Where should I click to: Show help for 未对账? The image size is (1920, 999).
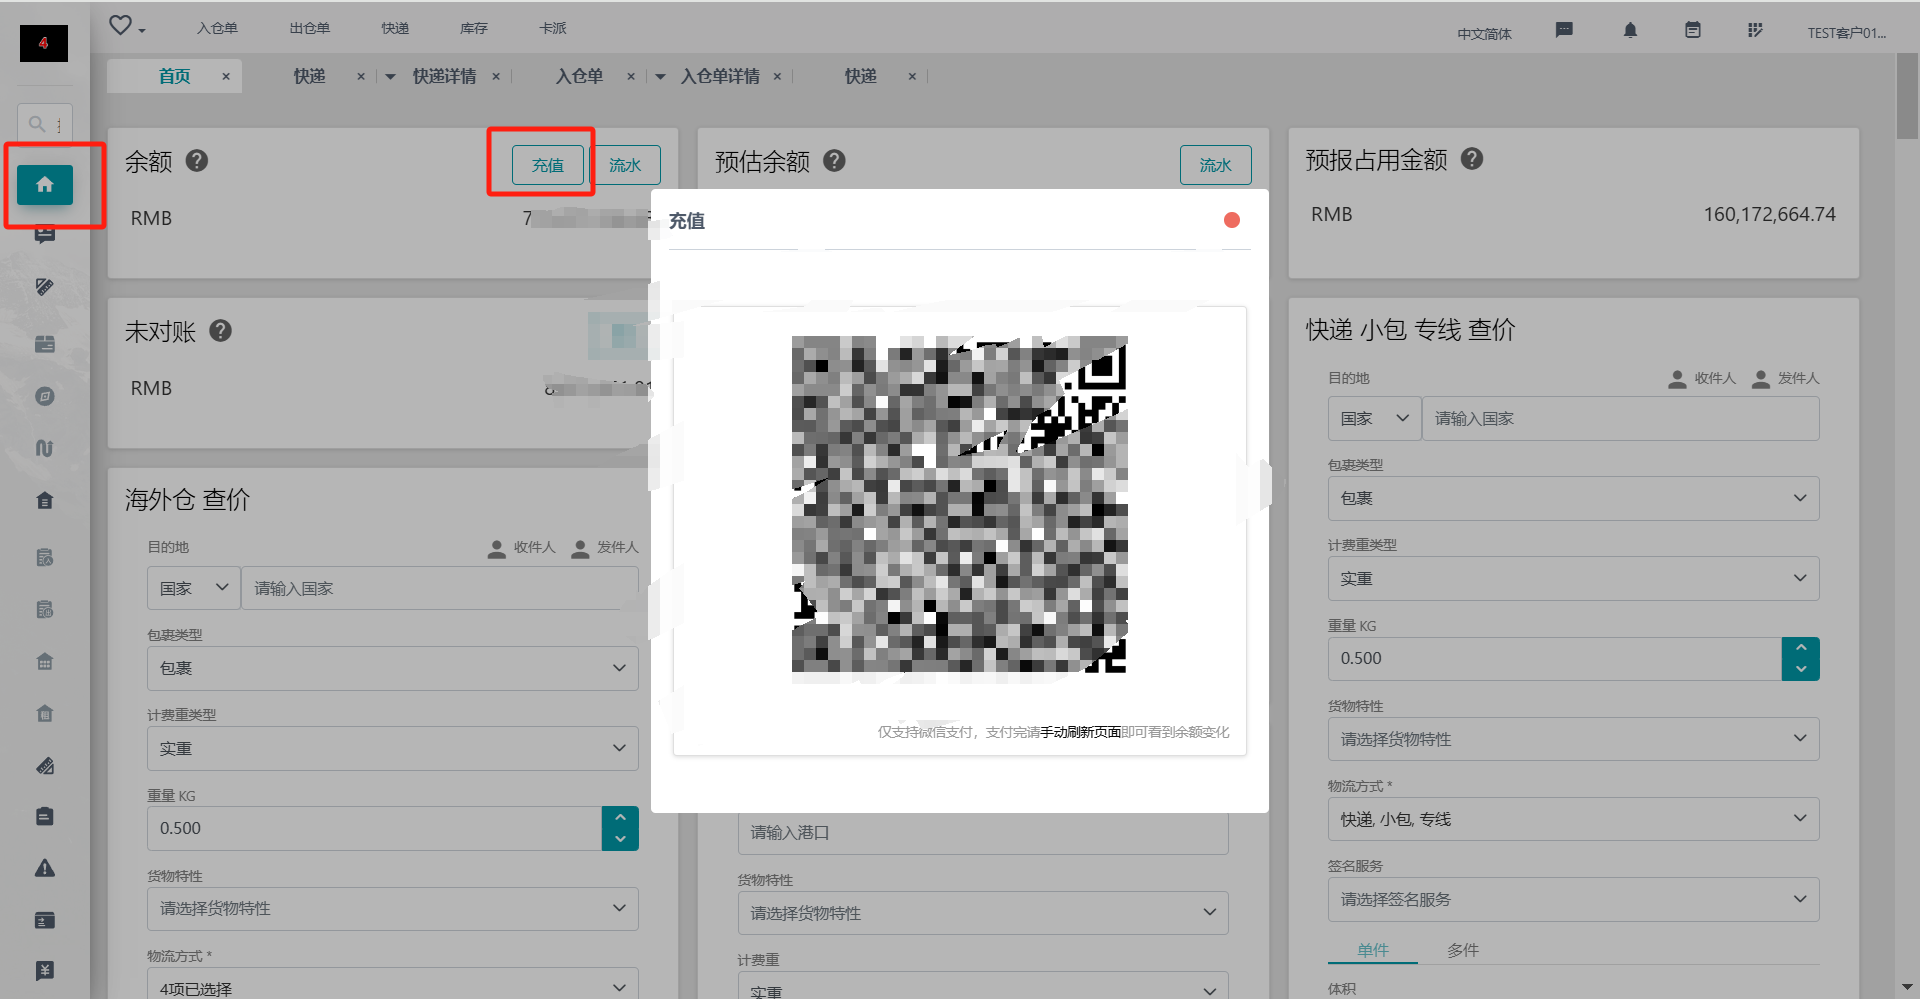tap(221, 331)
